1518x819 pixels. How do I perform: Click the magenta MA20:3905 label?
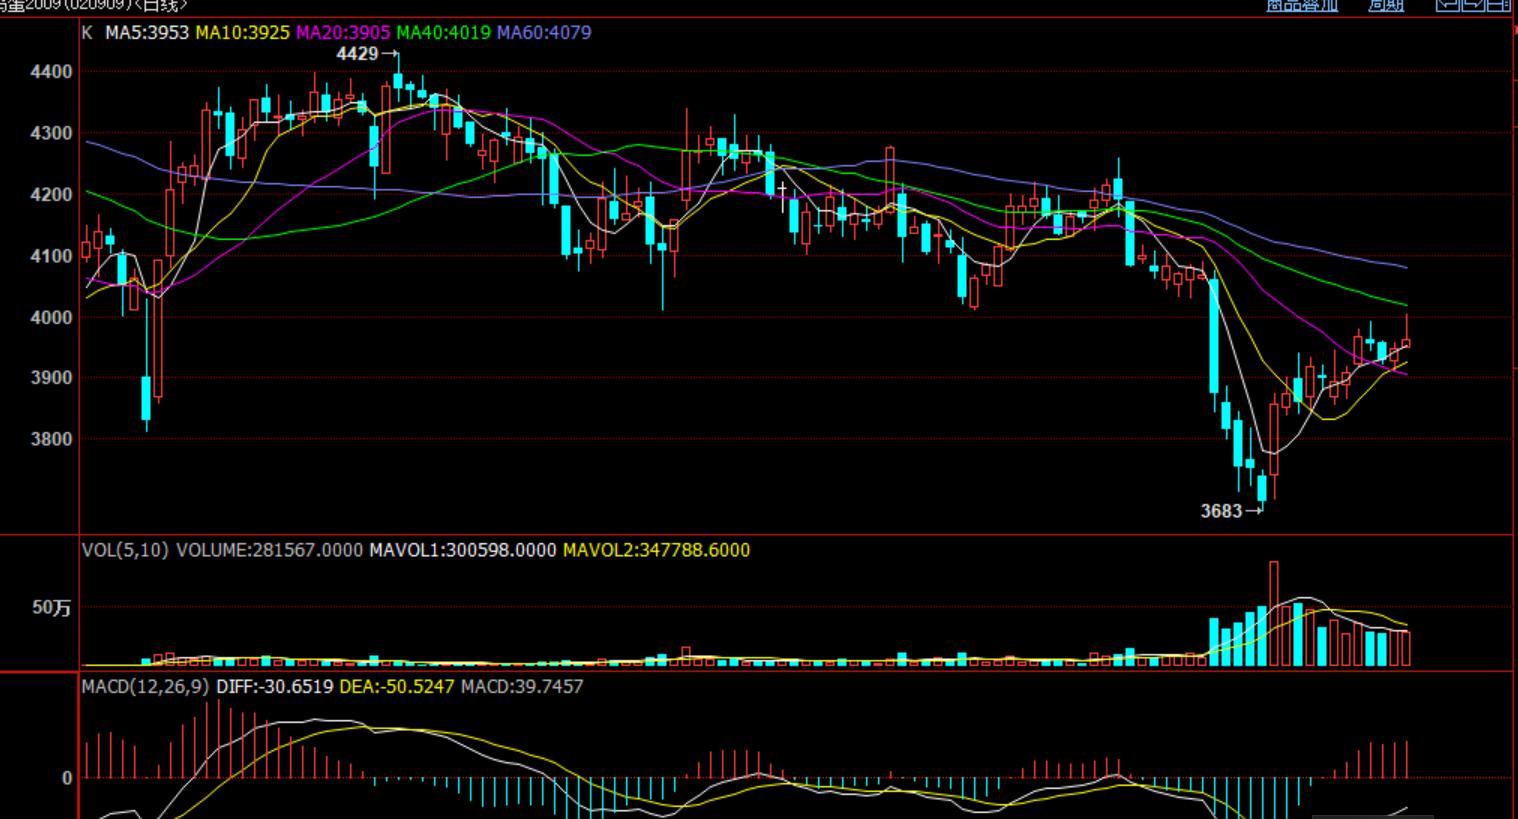(343, 32)
